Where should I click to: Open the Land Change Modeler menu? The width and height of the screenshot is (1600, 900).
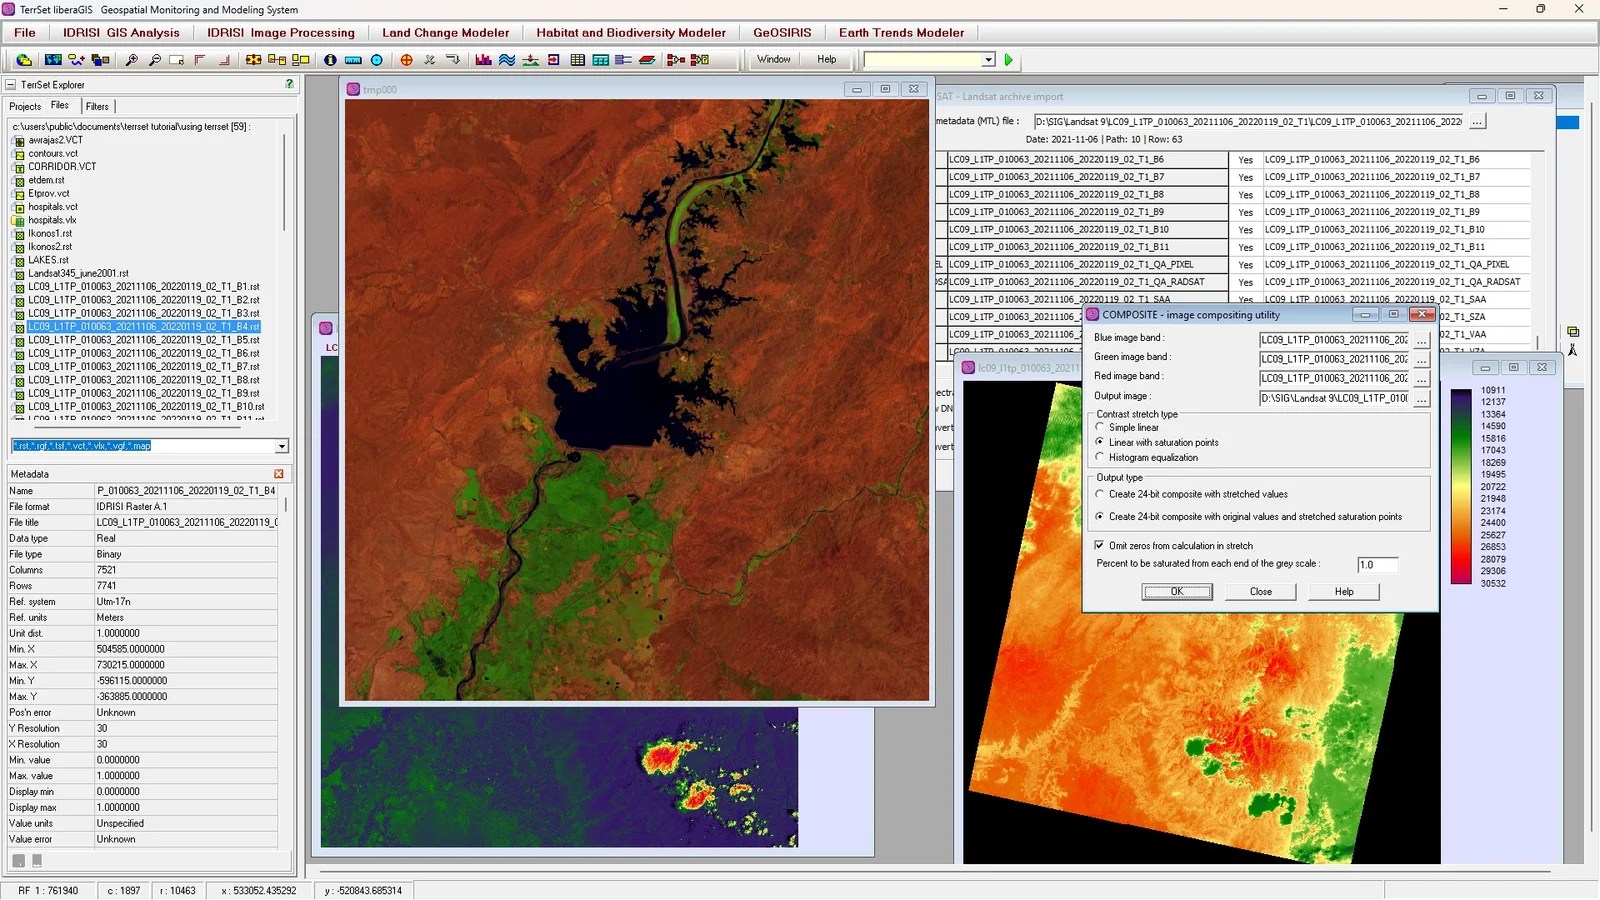point(445,32)
